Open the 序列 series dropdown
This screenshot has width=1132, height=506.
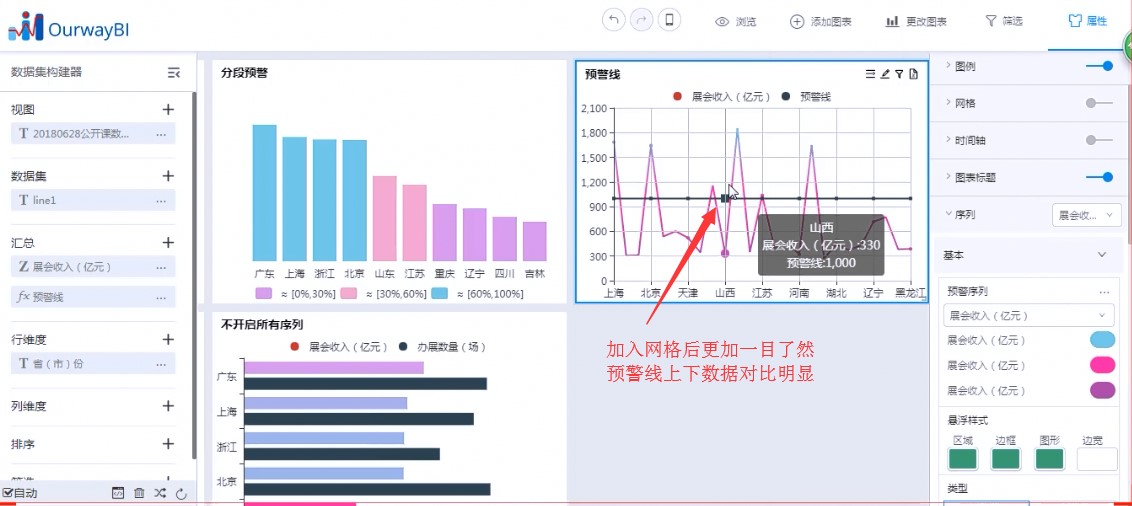(1087, 215)
